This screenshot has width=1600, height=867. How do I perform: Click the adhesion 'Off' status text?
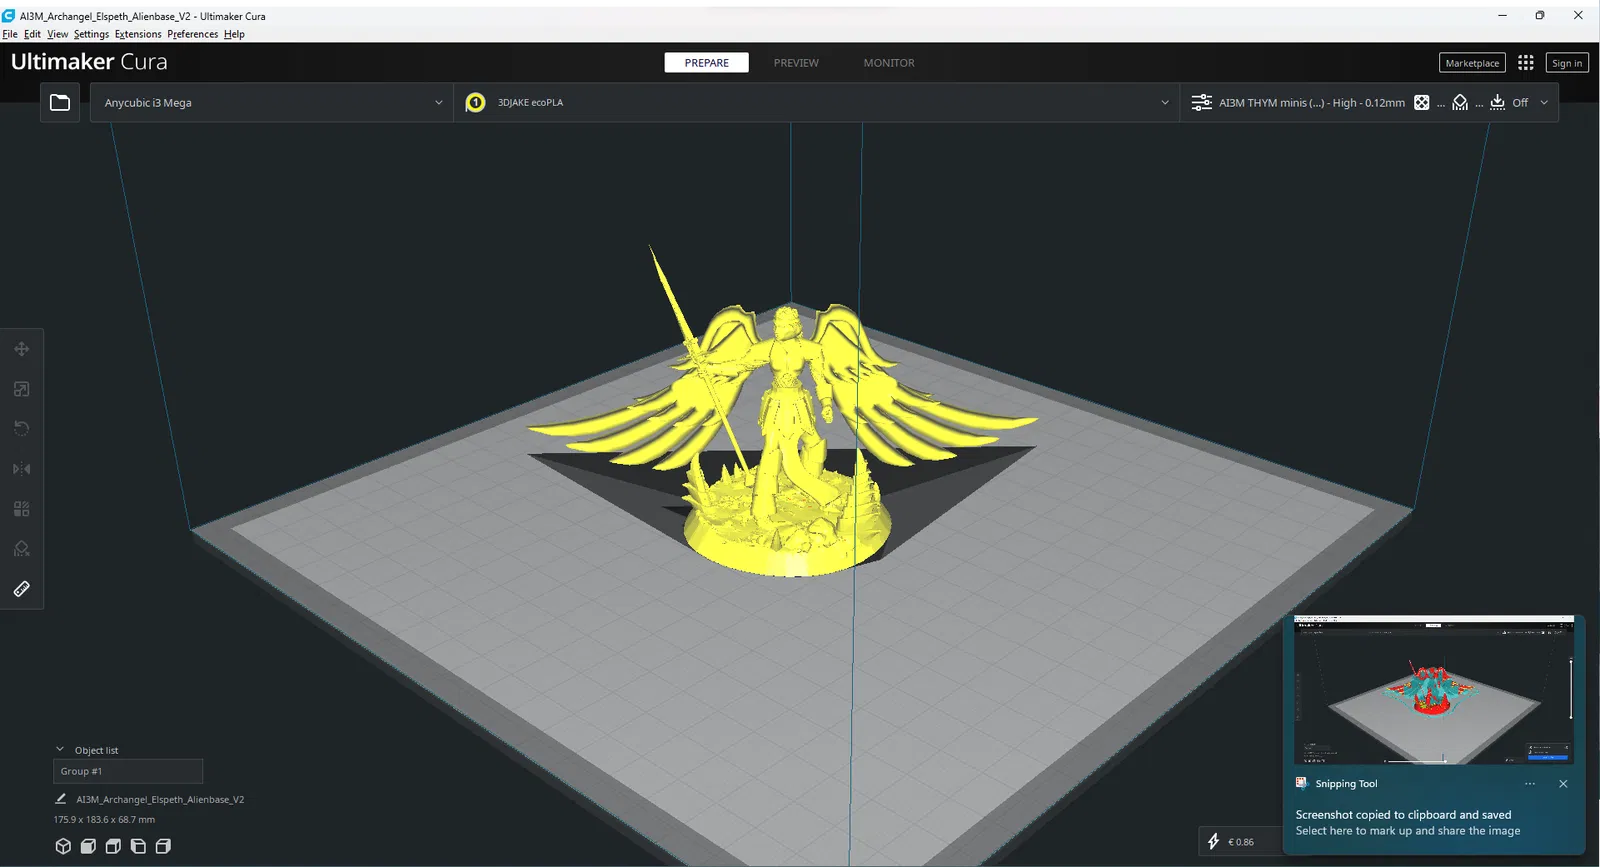pyautogui.click(x=1520, y=102)
